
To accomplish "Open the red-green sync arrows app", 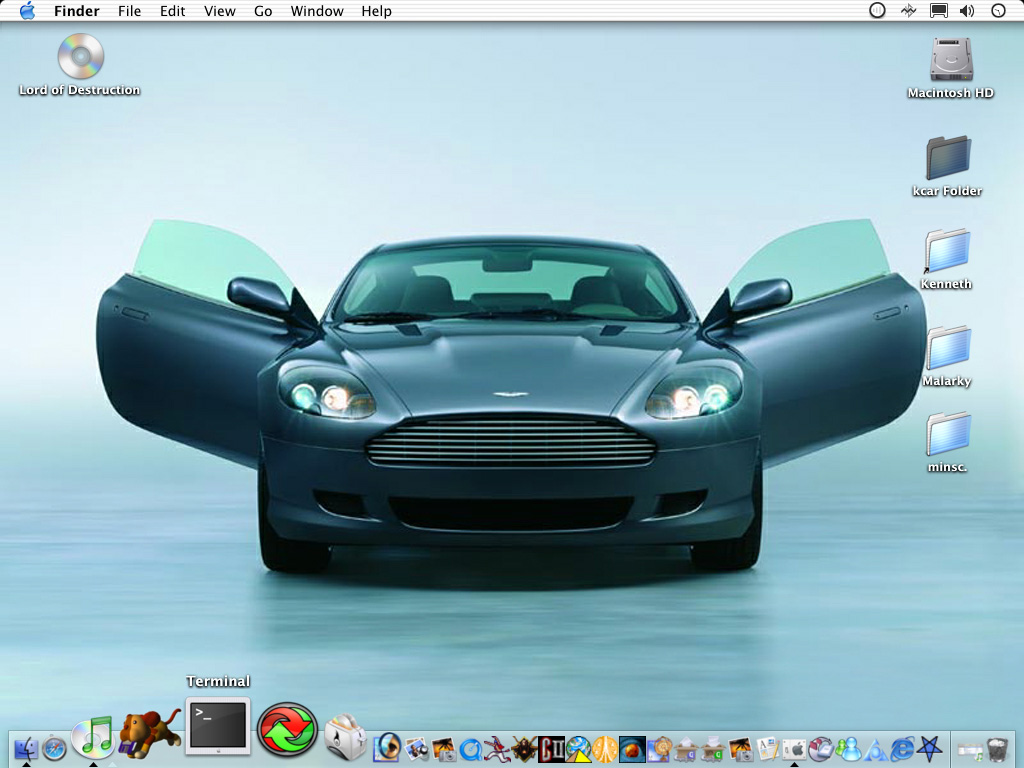I will [x=287, y=730].
